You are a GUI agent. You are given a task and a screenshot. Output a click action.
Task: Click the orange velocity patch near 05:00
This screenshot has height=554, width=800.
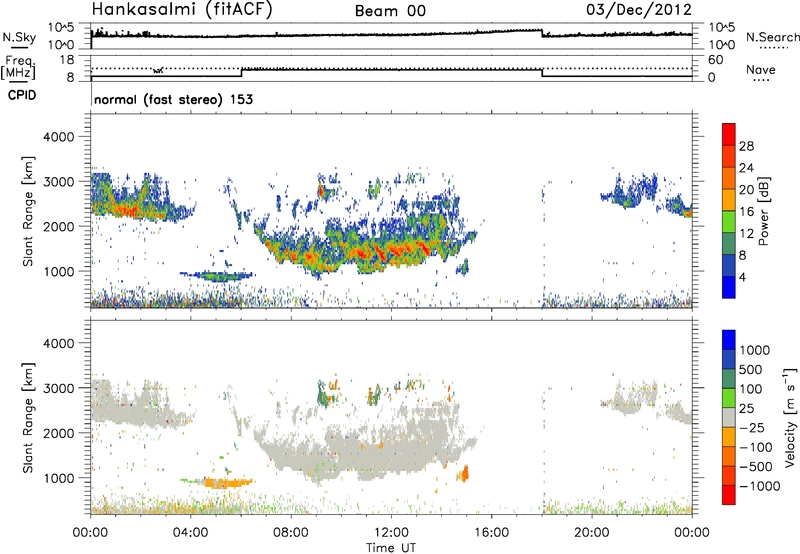224,483
